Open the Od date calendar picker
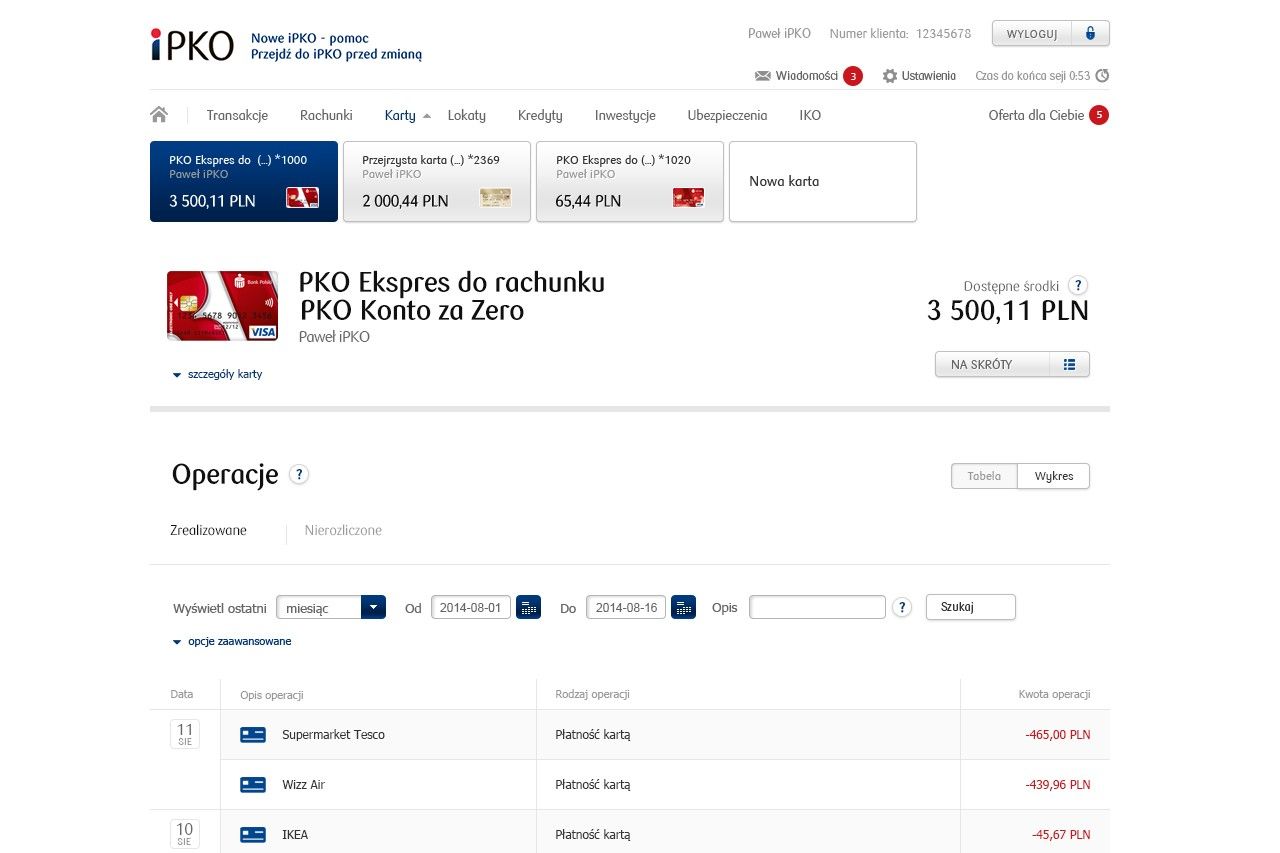 pyautogui.click(x=528, y=607)
